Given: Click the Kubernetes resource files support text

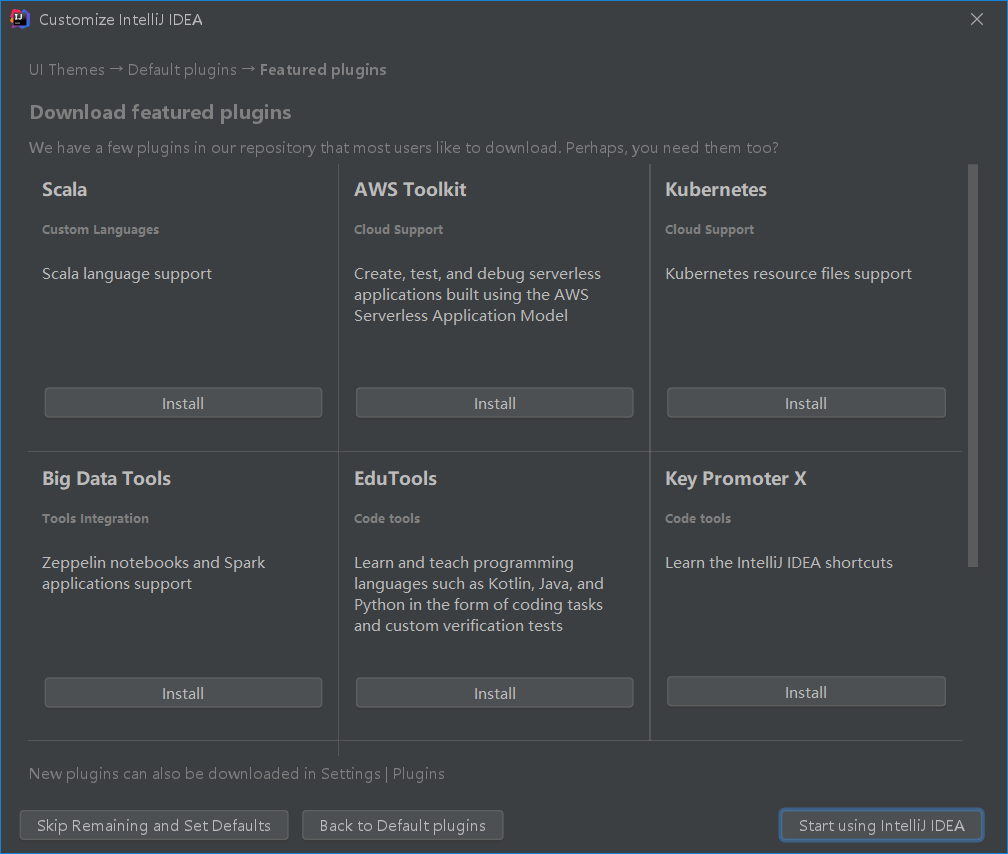Looking at the screenshot, I should [788, 274].
